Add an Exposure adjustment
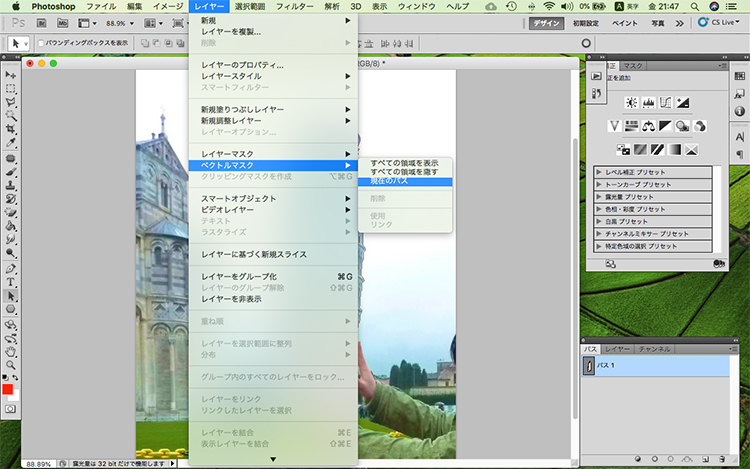 click(683, 102)
